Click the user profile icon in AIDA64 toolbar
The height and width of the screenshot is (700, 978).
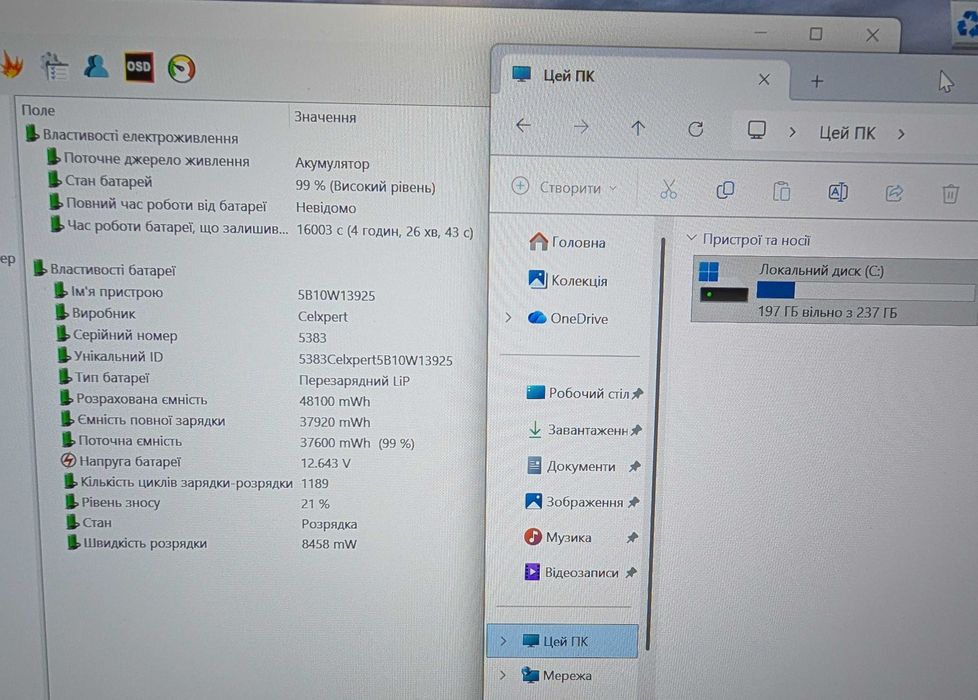[96, 66]
